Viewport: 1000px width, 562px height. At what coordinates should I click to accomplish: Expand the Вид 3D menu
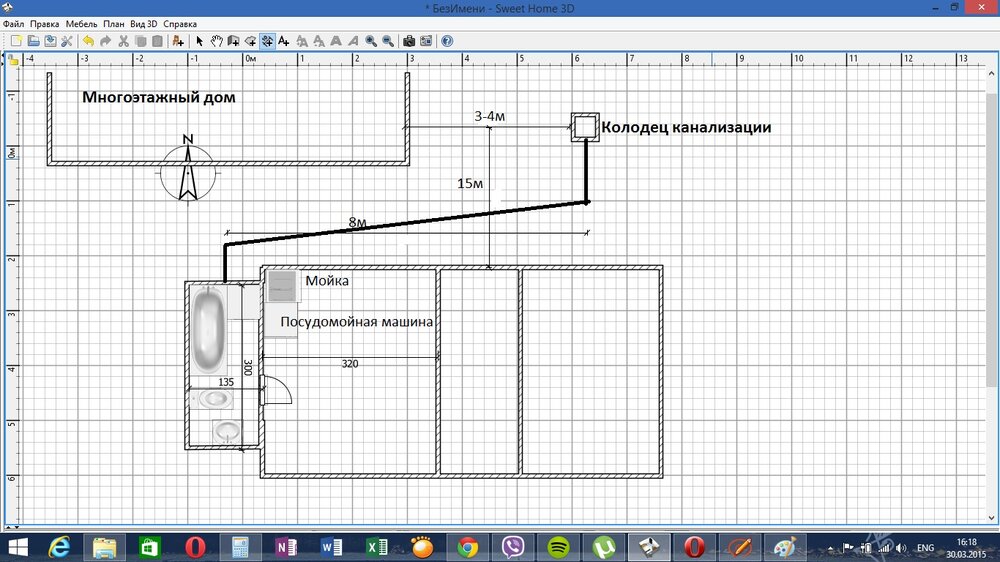144,23
